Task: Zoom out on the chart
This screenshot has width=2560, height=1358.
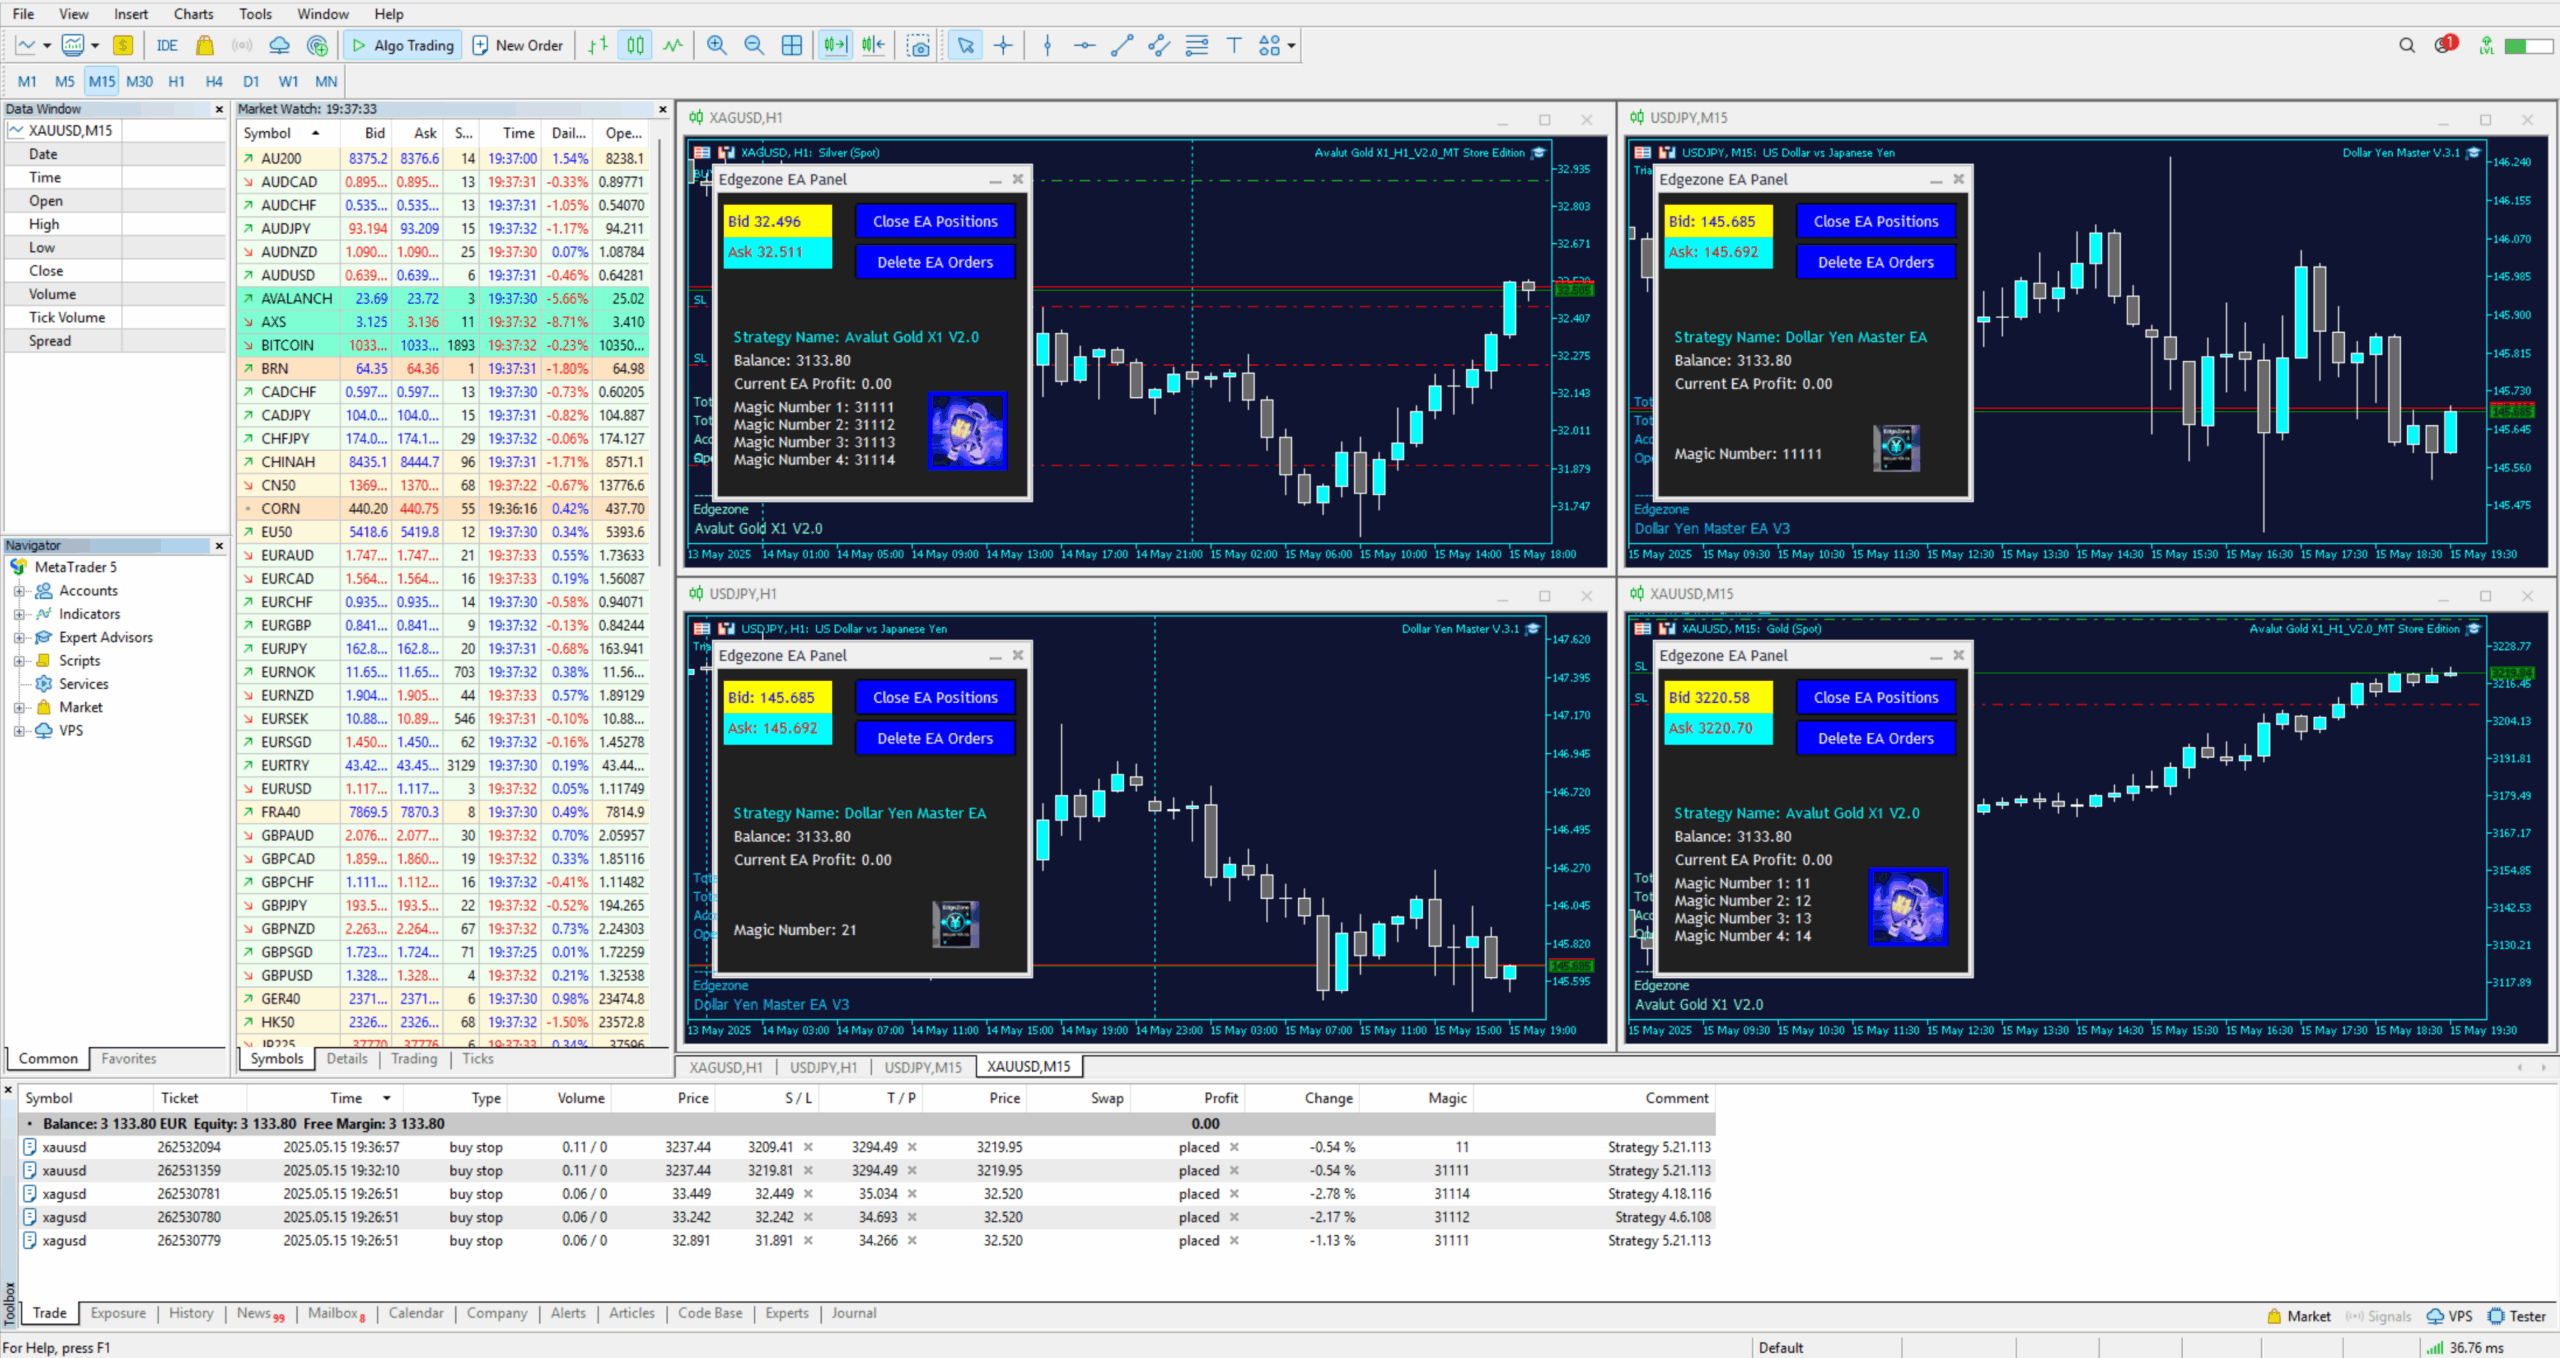Action: (754, 45)
